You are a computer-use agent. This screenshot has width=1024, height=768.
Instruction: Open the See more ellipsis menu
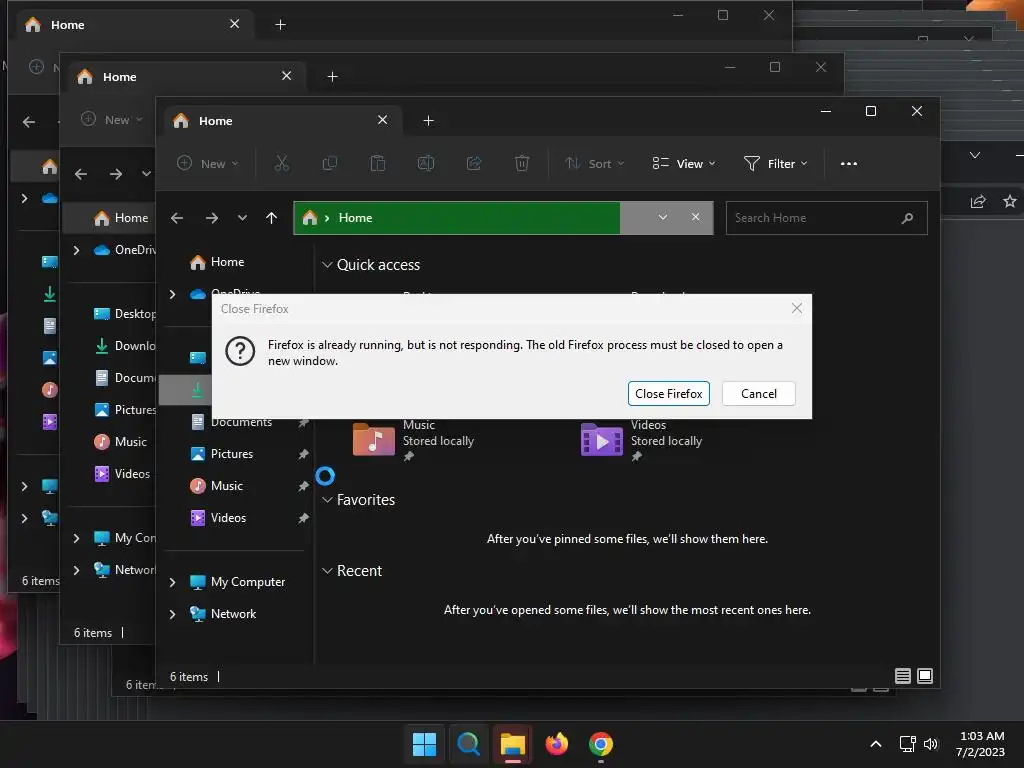tap(848, 163)
